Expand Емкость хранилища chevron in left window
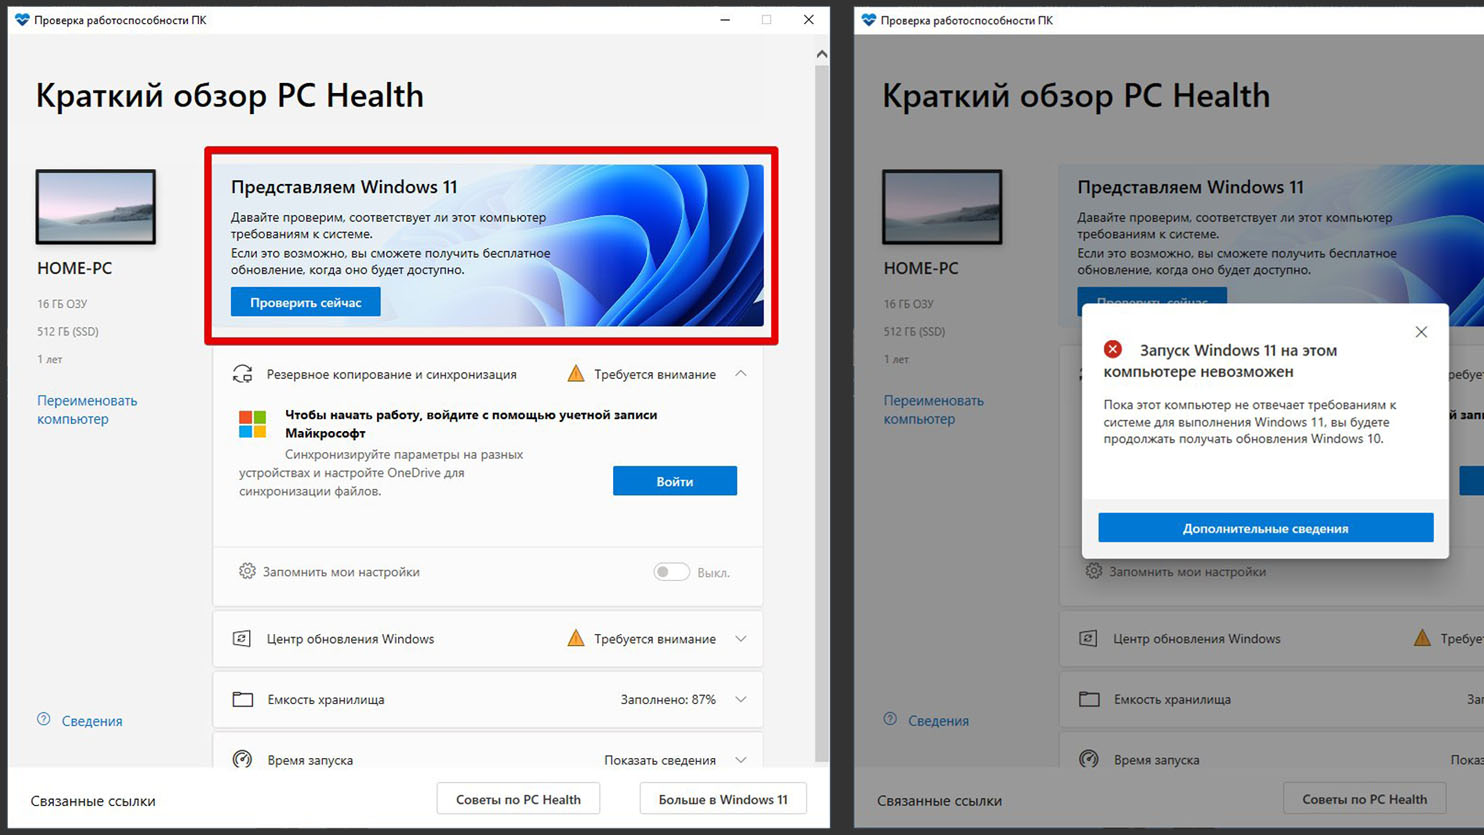The height and width of the screenshot is (835, 1484). [x=741, y=700]
